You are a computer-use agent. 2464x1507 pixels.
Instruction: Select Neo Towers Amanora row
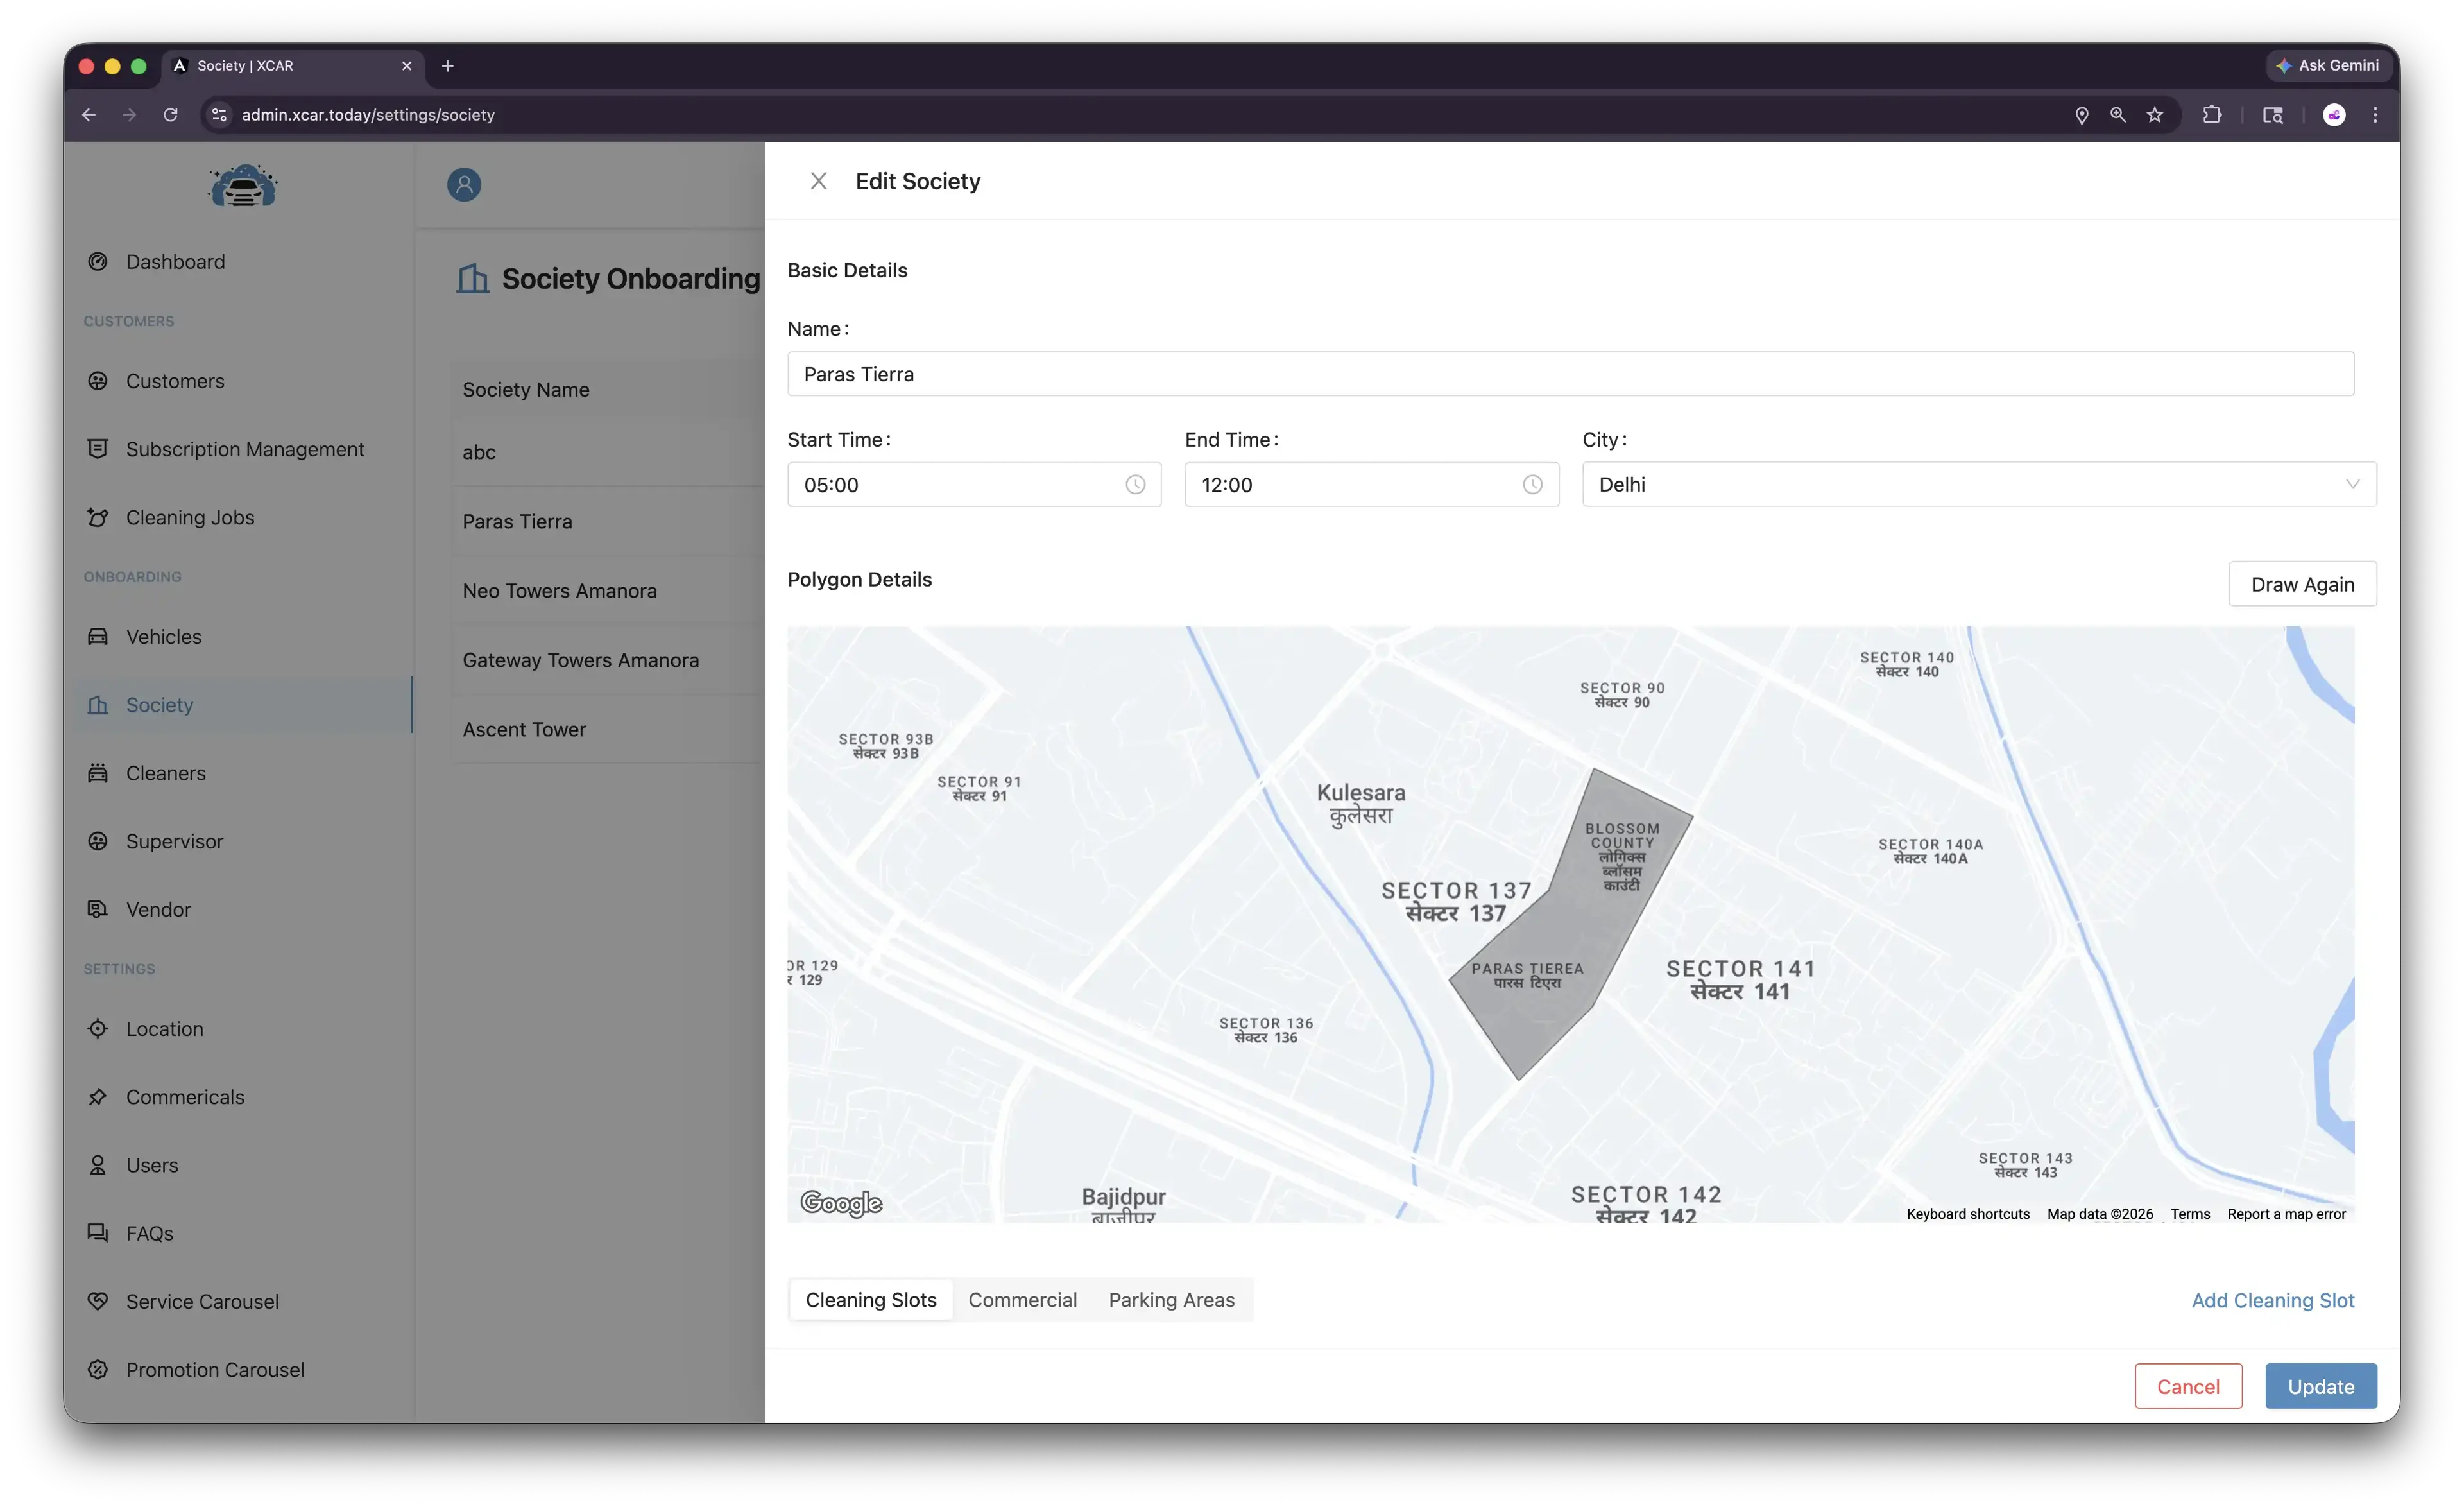[x=608, y=591]
